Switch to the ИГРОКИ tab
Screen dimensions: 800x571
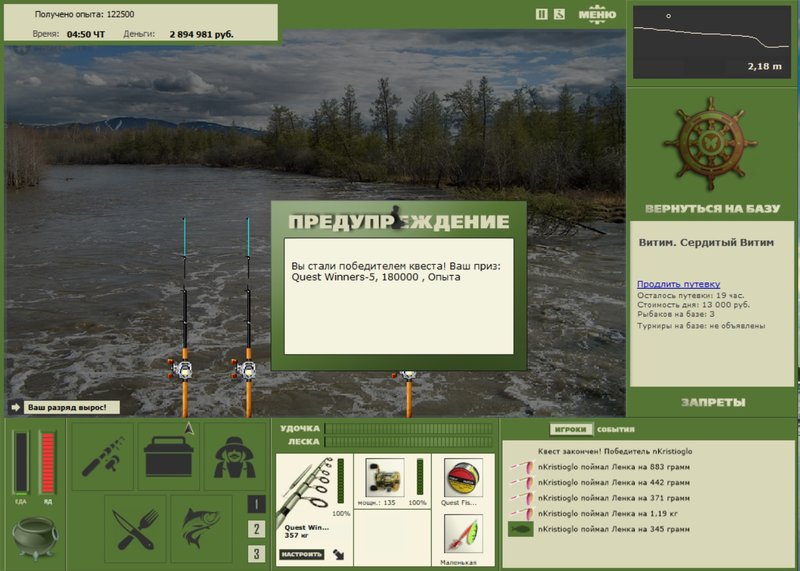coord(570,430)
